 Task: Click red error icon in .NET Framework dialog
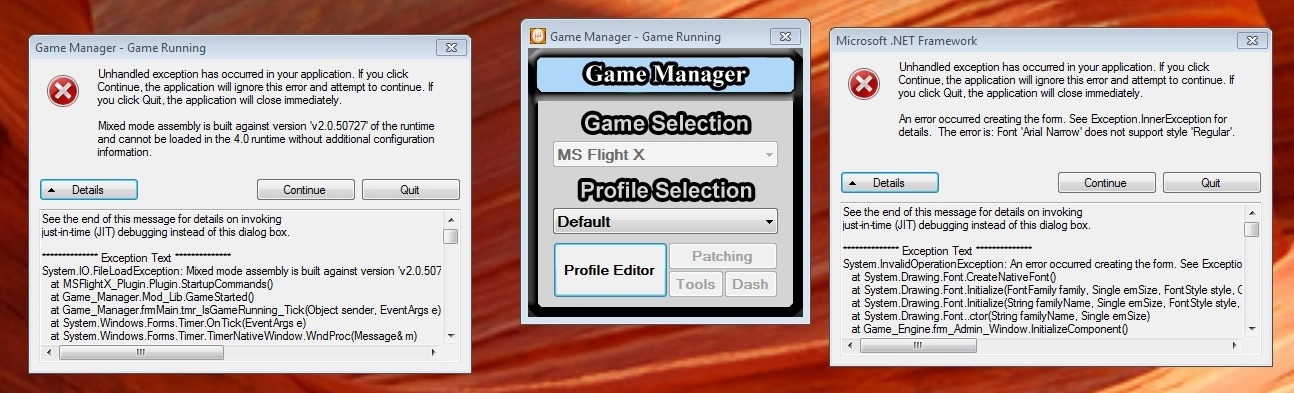(x=863, y=84)
